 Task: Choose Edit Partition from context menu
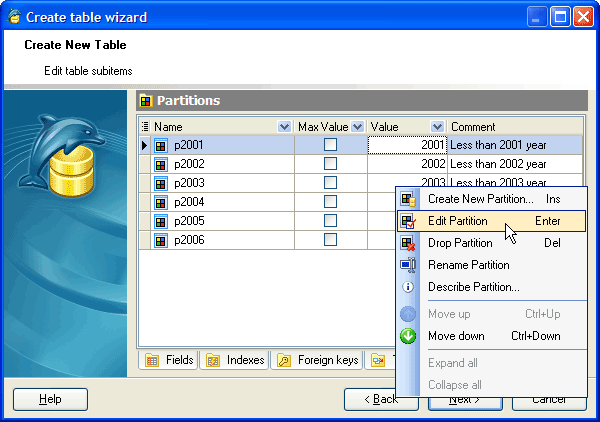(x=491, y=221)
